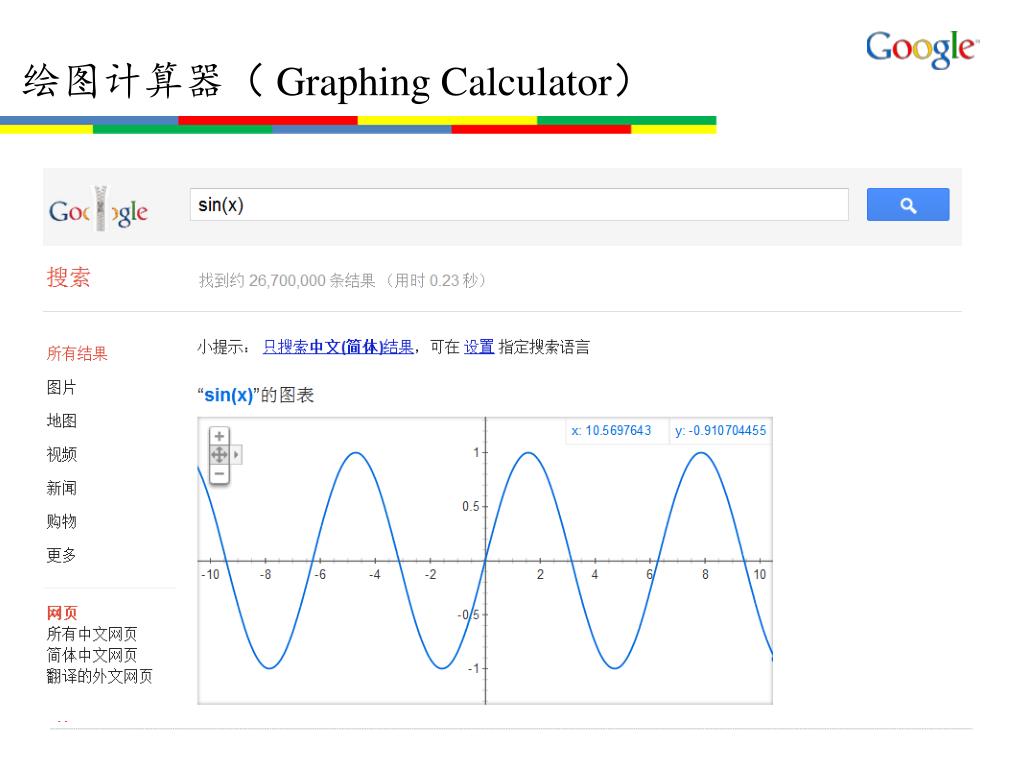Switch to 购物 shopping results
Viewport: 1023px width, 767px height.
pyautogui.click(x=61, y=522)
